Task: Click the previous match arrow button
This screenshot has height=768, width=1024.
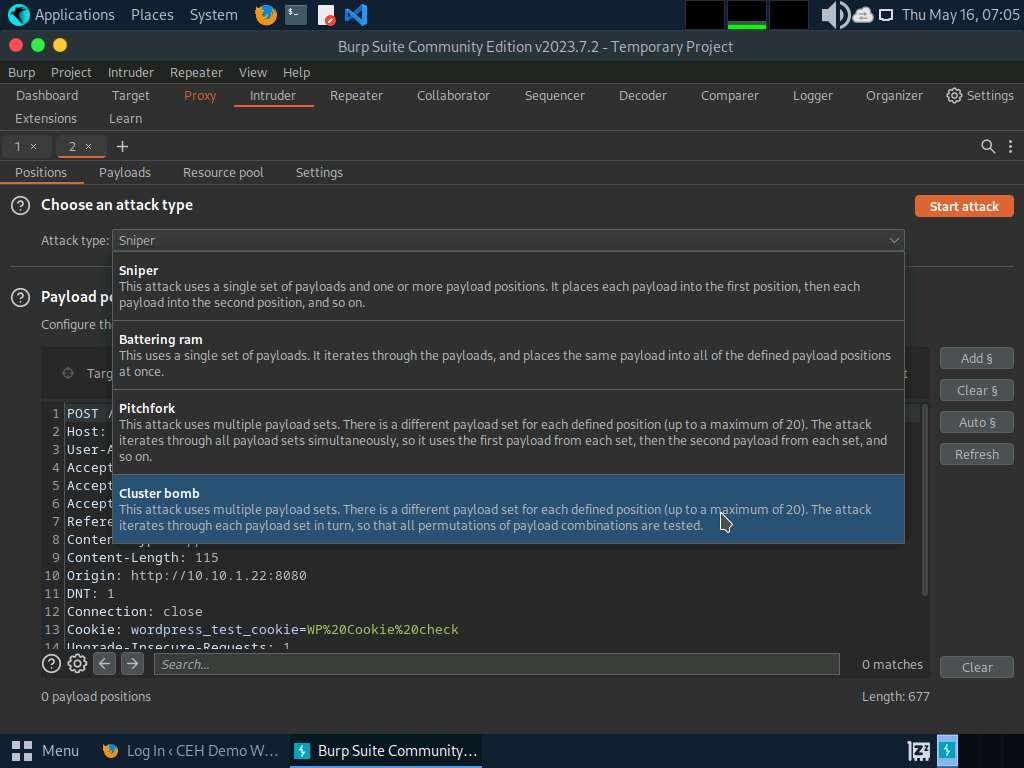Action: pyautogui.click(x=105, y=664)
